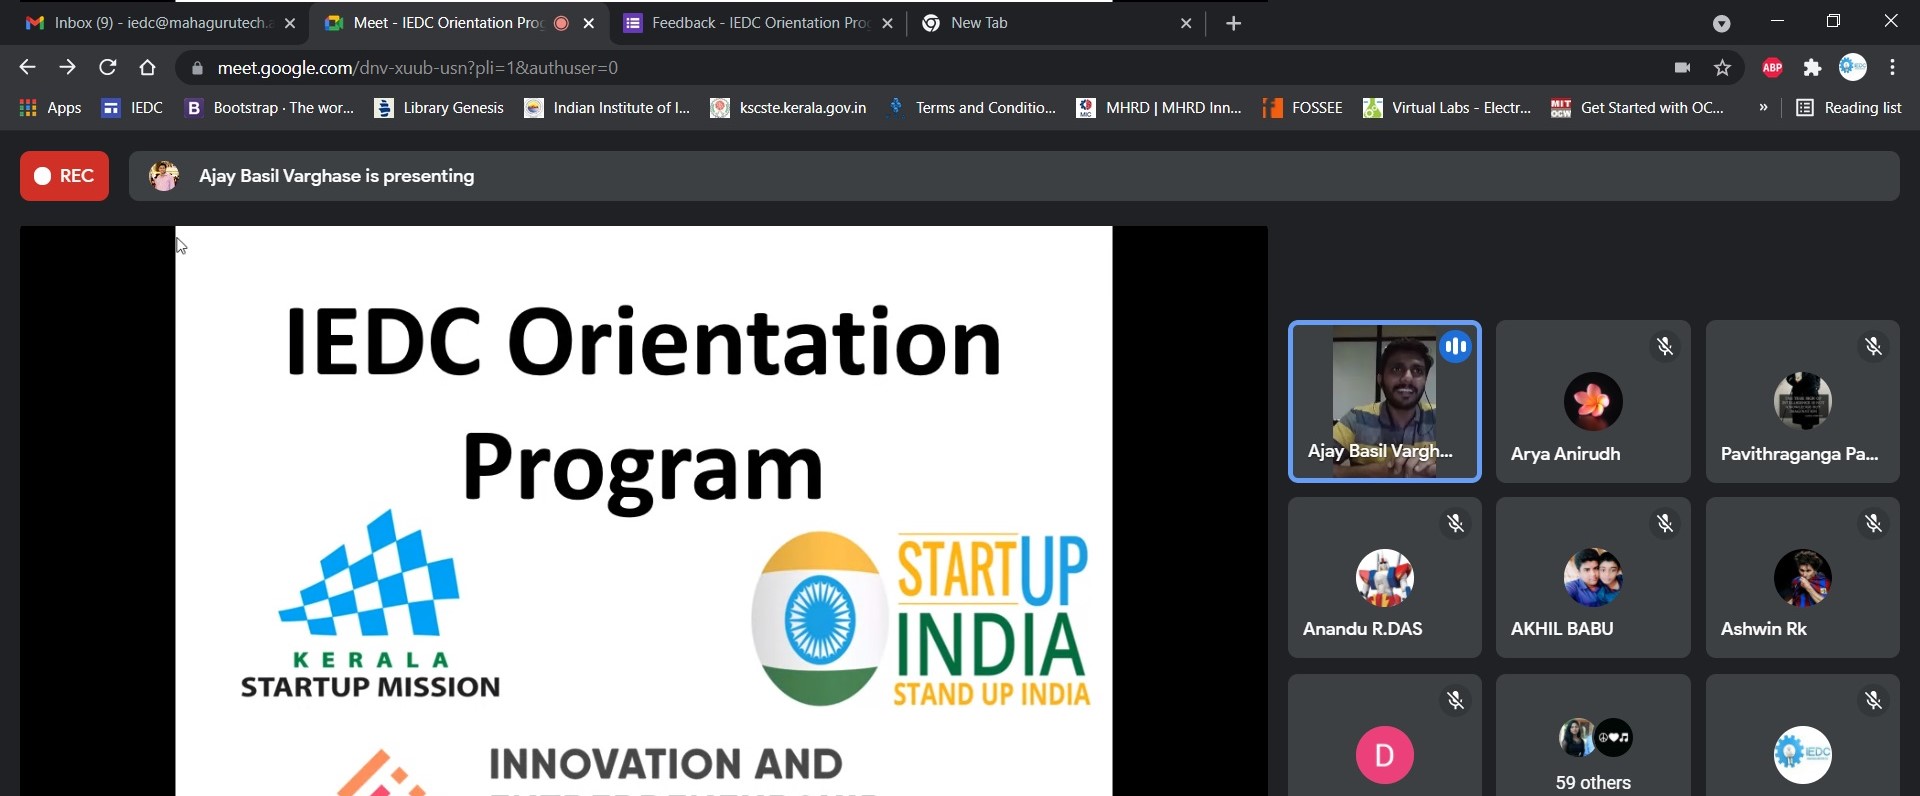
Task: Open the Library Genesis bookmark
Action: point(440,107)
